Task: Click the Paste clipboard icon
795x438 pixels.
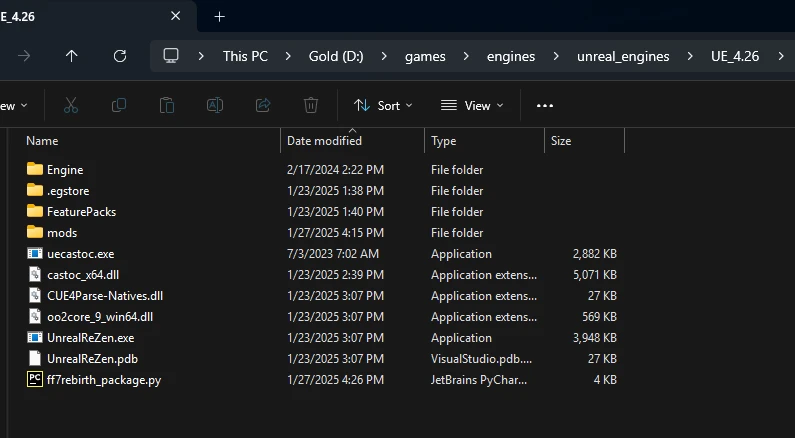Action: point(167,105)
